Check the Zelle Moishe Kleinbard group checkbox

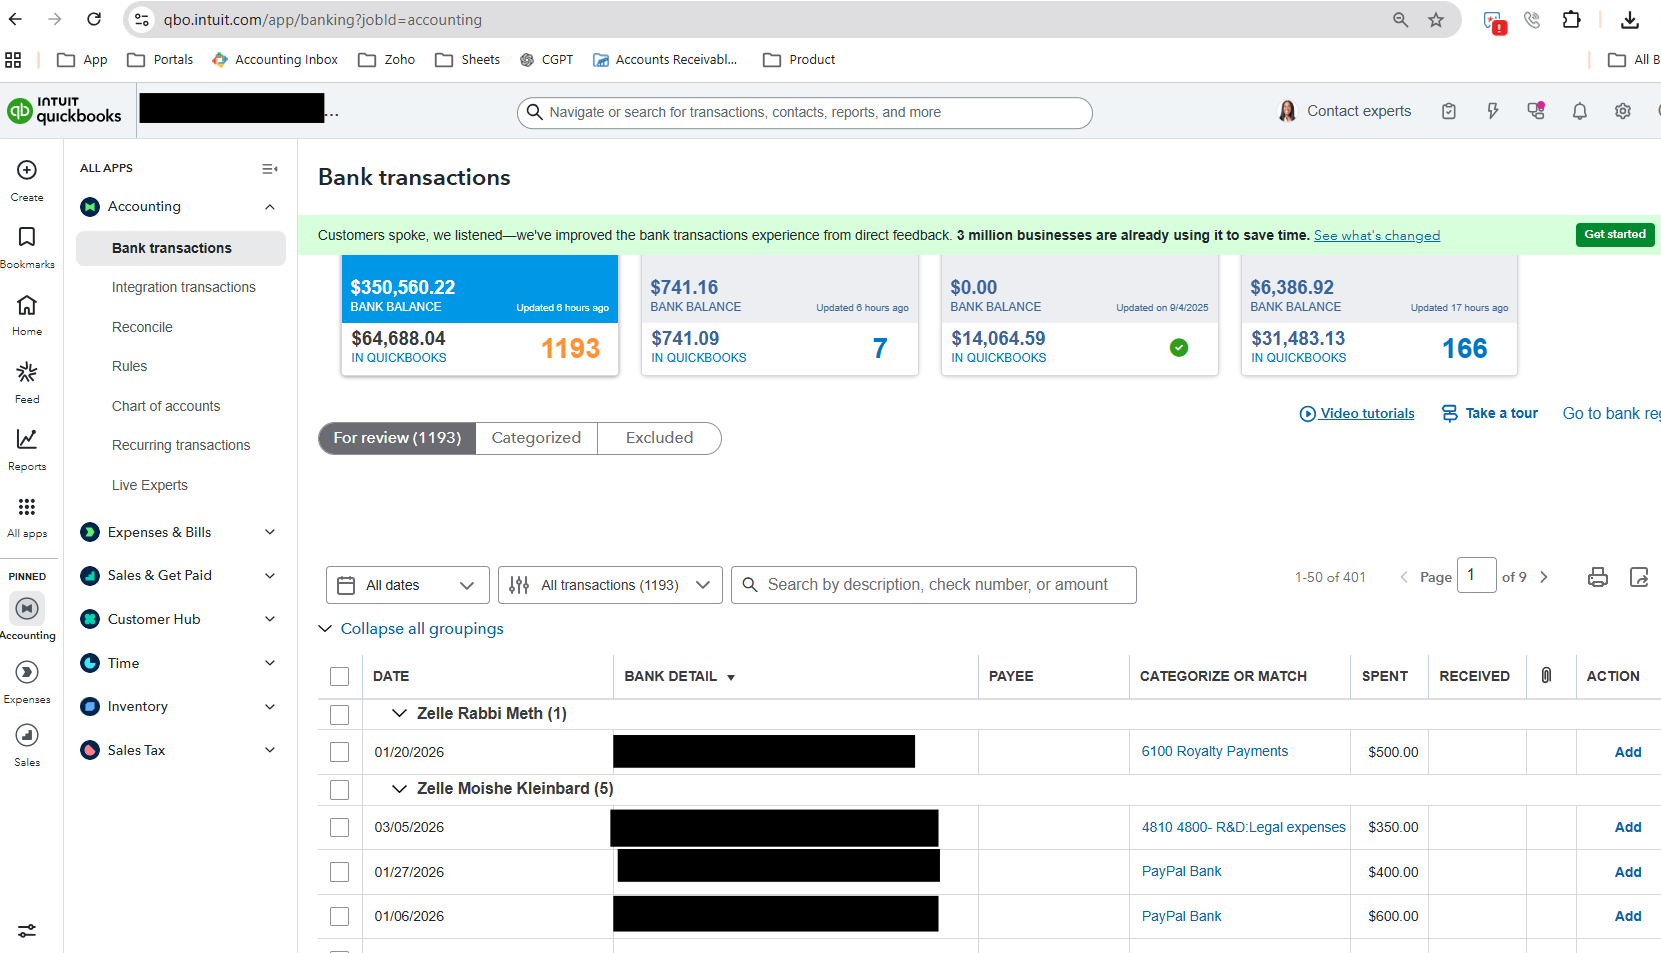[x=340, y=790]
